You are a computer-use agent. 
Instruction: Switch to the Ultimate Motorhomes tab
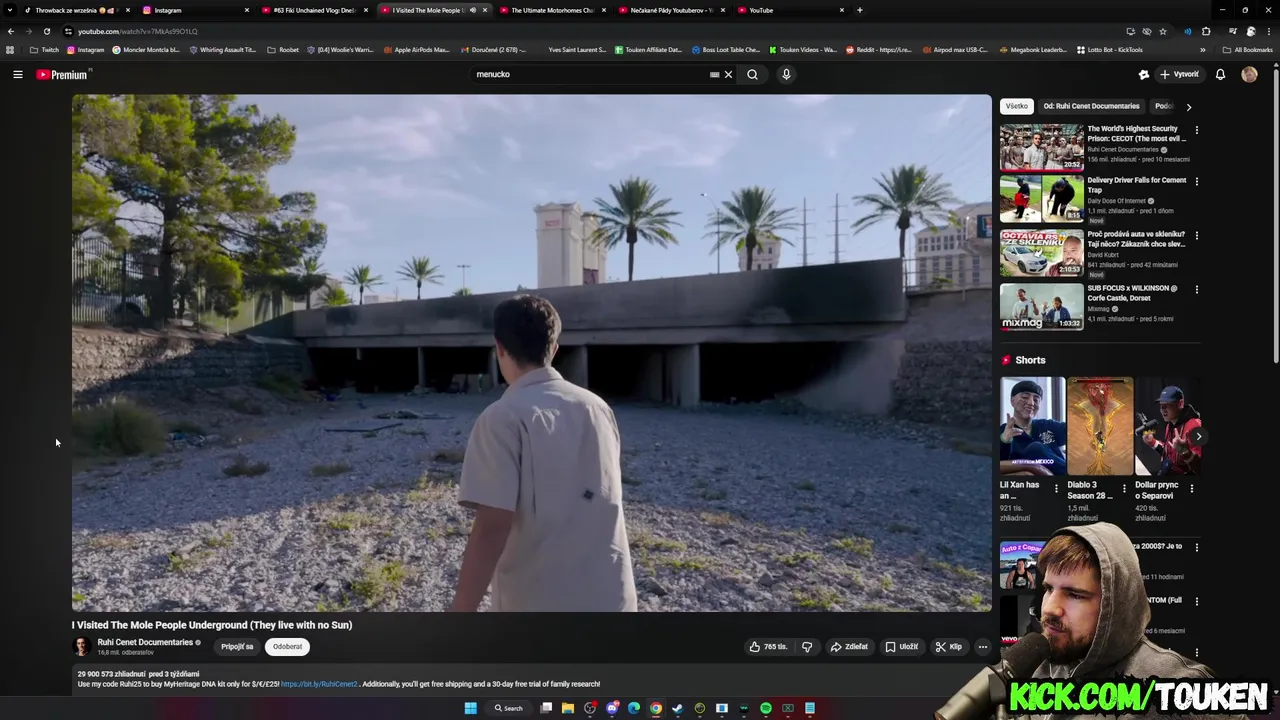click(551, 10)
